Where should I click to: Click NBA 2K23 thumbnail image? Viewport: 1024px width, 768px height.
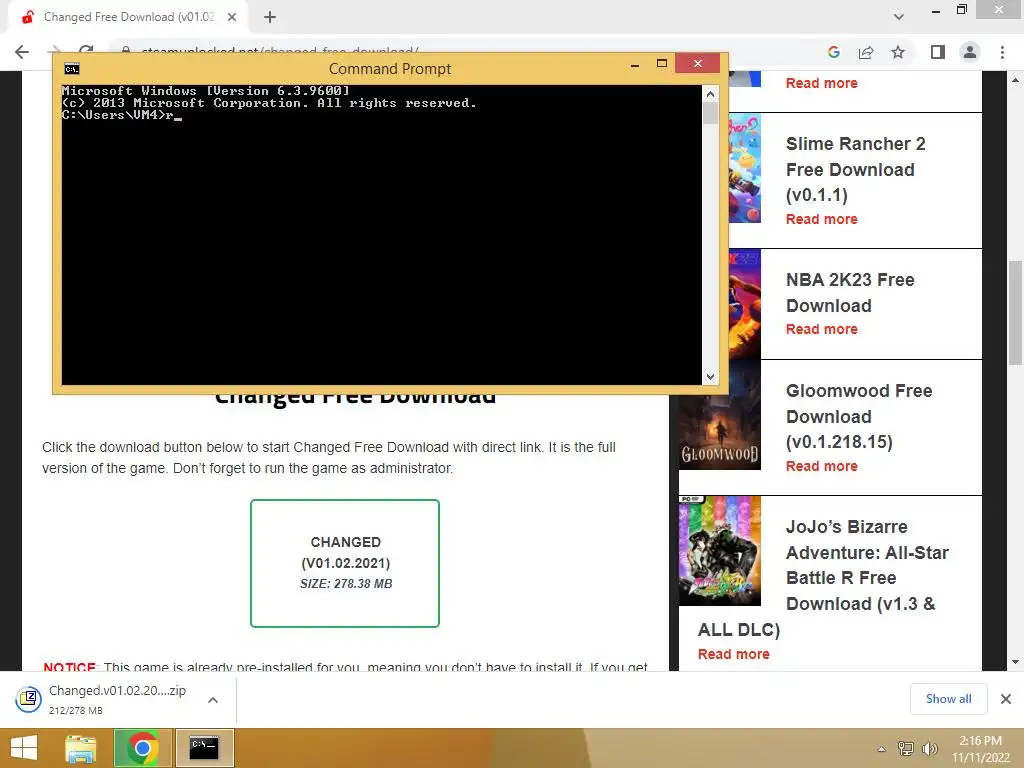(744, 304)
